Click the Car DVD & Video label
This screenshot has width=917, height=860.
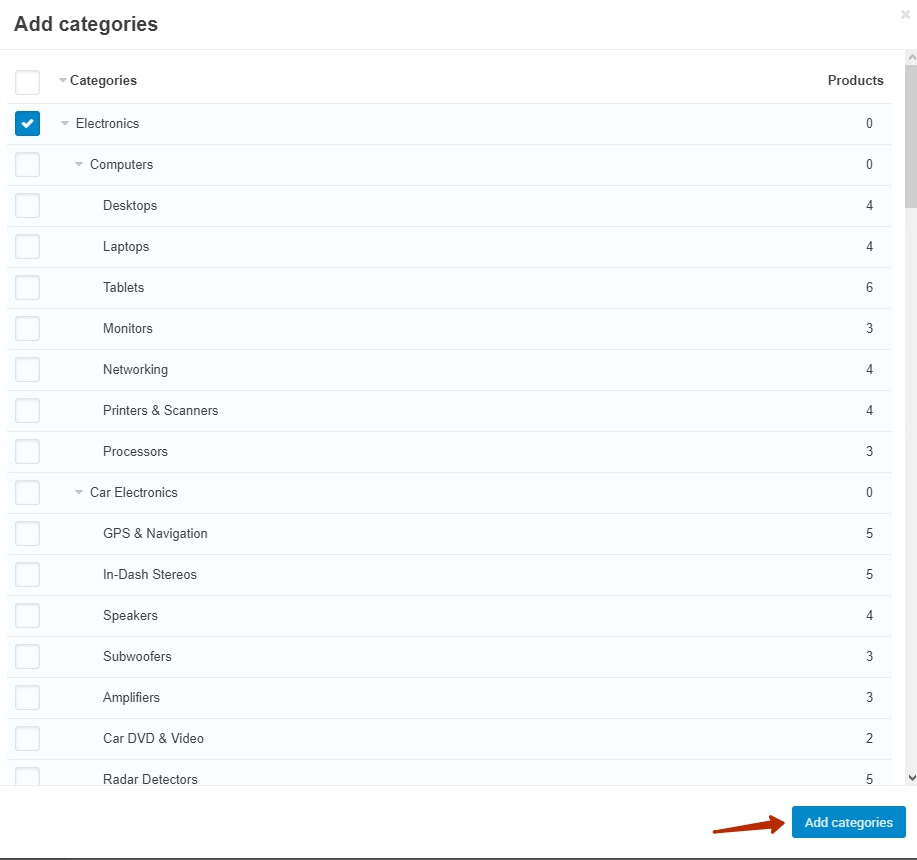click(153, 738)
